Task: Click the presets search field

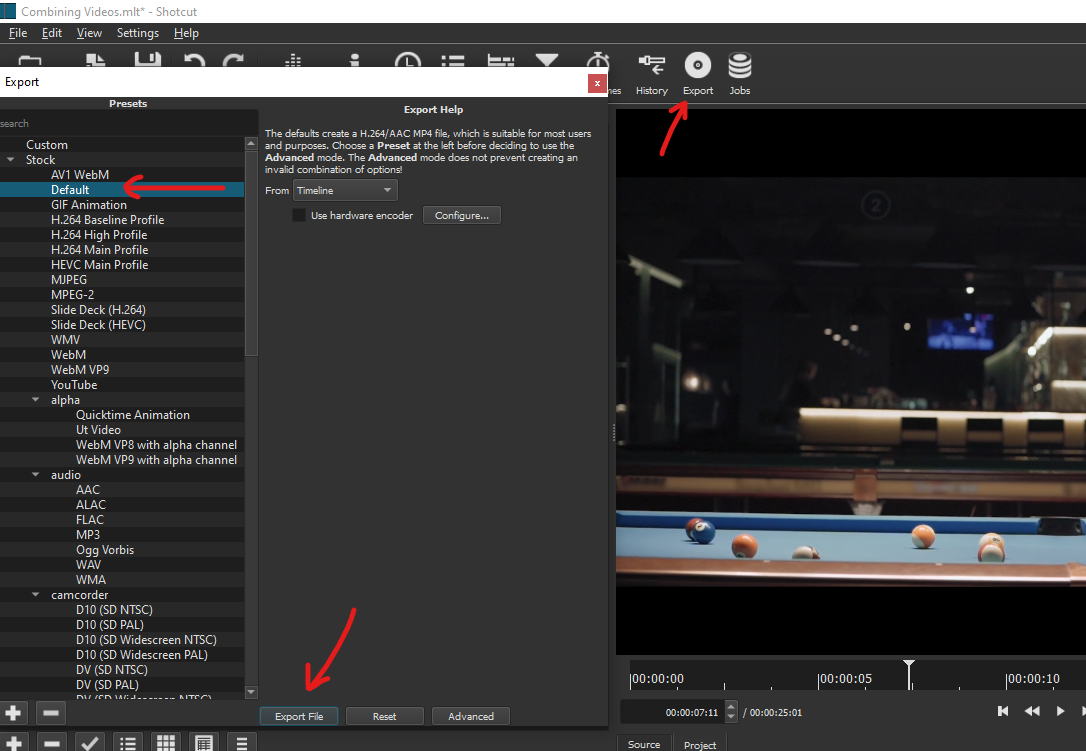Action: point(128,123)
